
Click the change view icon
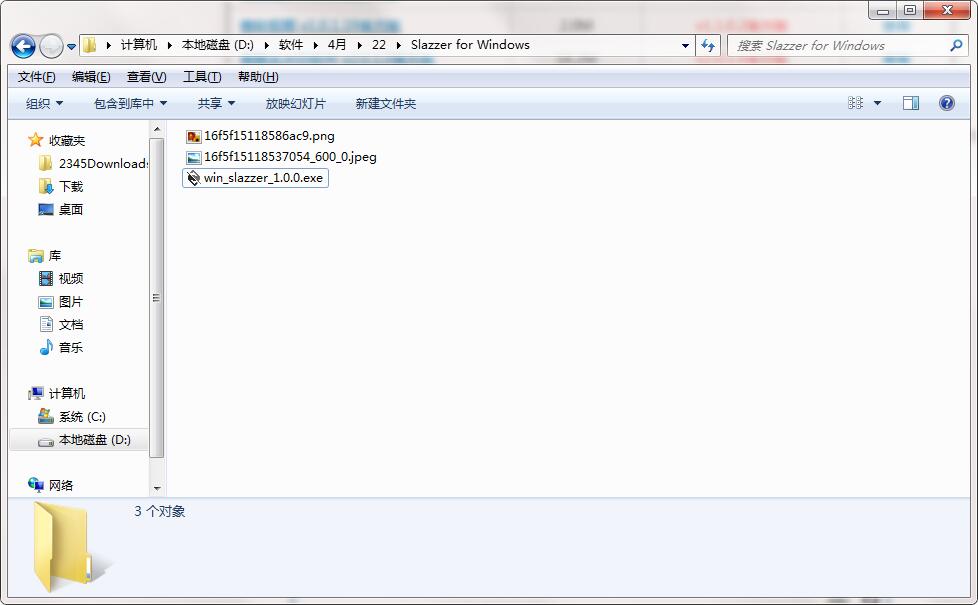point(856,103)
